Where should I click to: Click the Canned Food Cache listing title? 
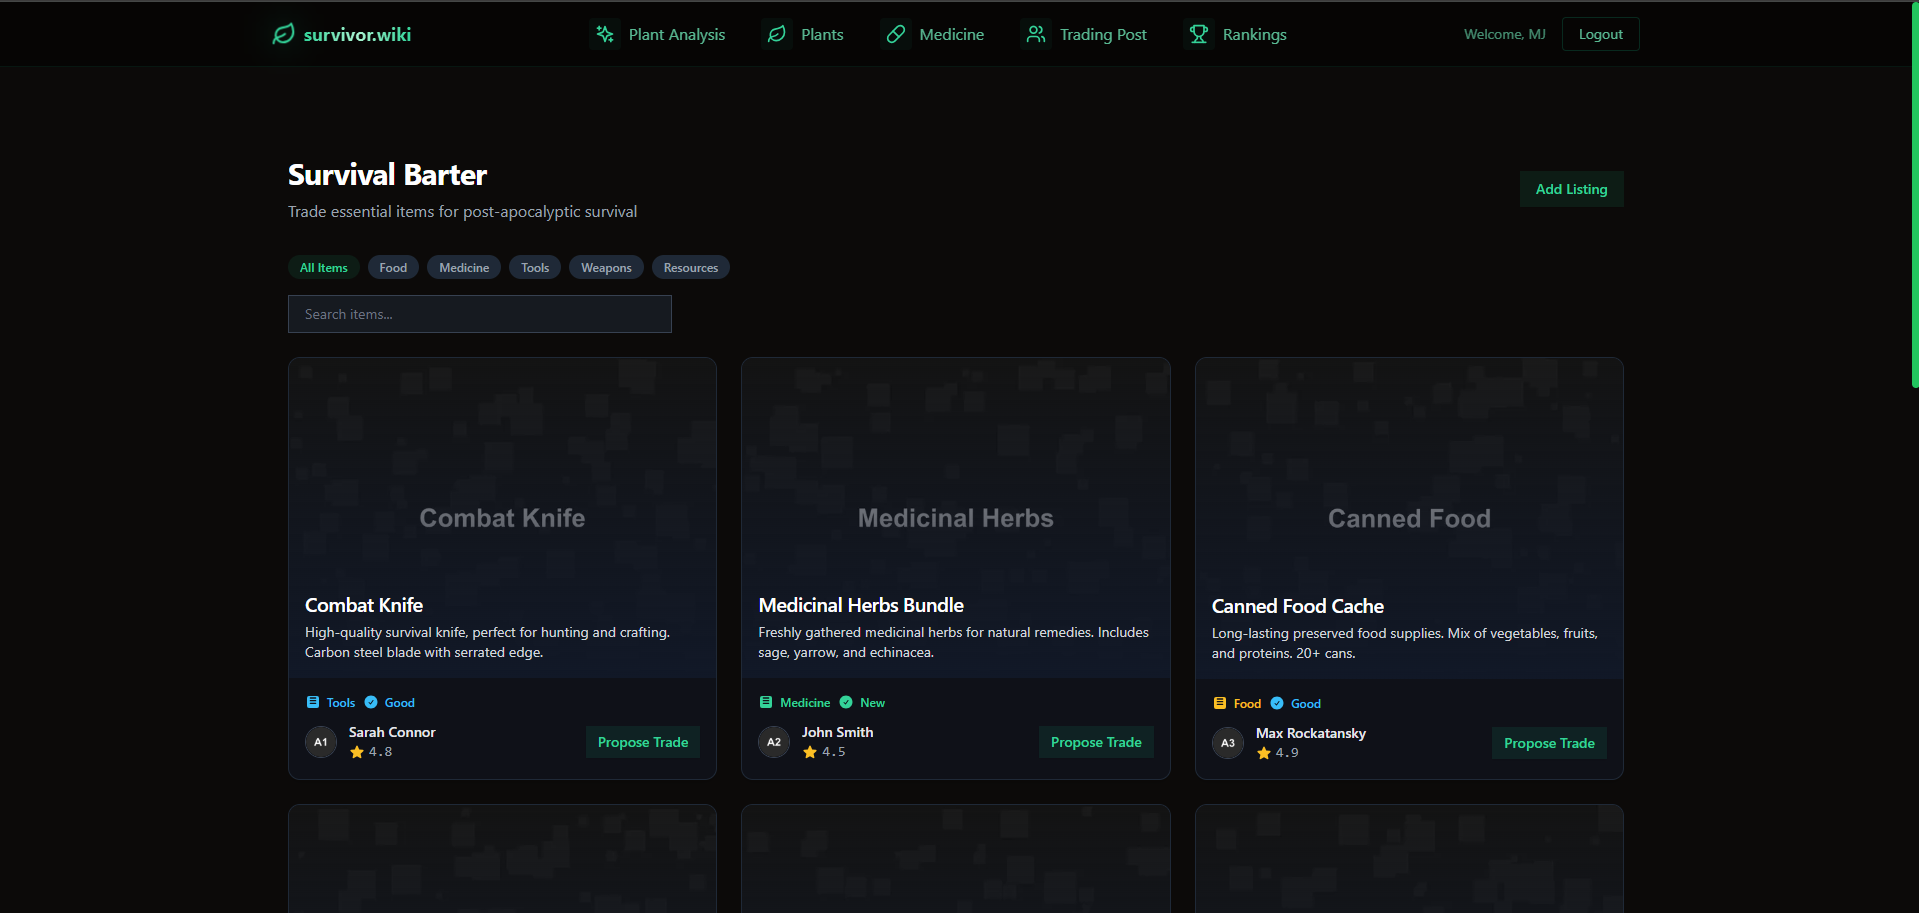[1298, 606]
